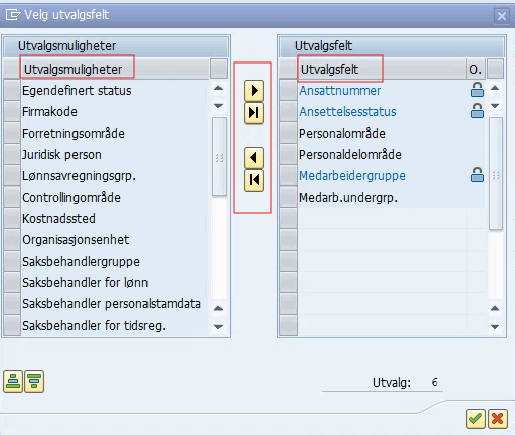Click the move all right arrow button
This screenshot has width=515, height=435.
pyautogui.click(x=254, y=113)
